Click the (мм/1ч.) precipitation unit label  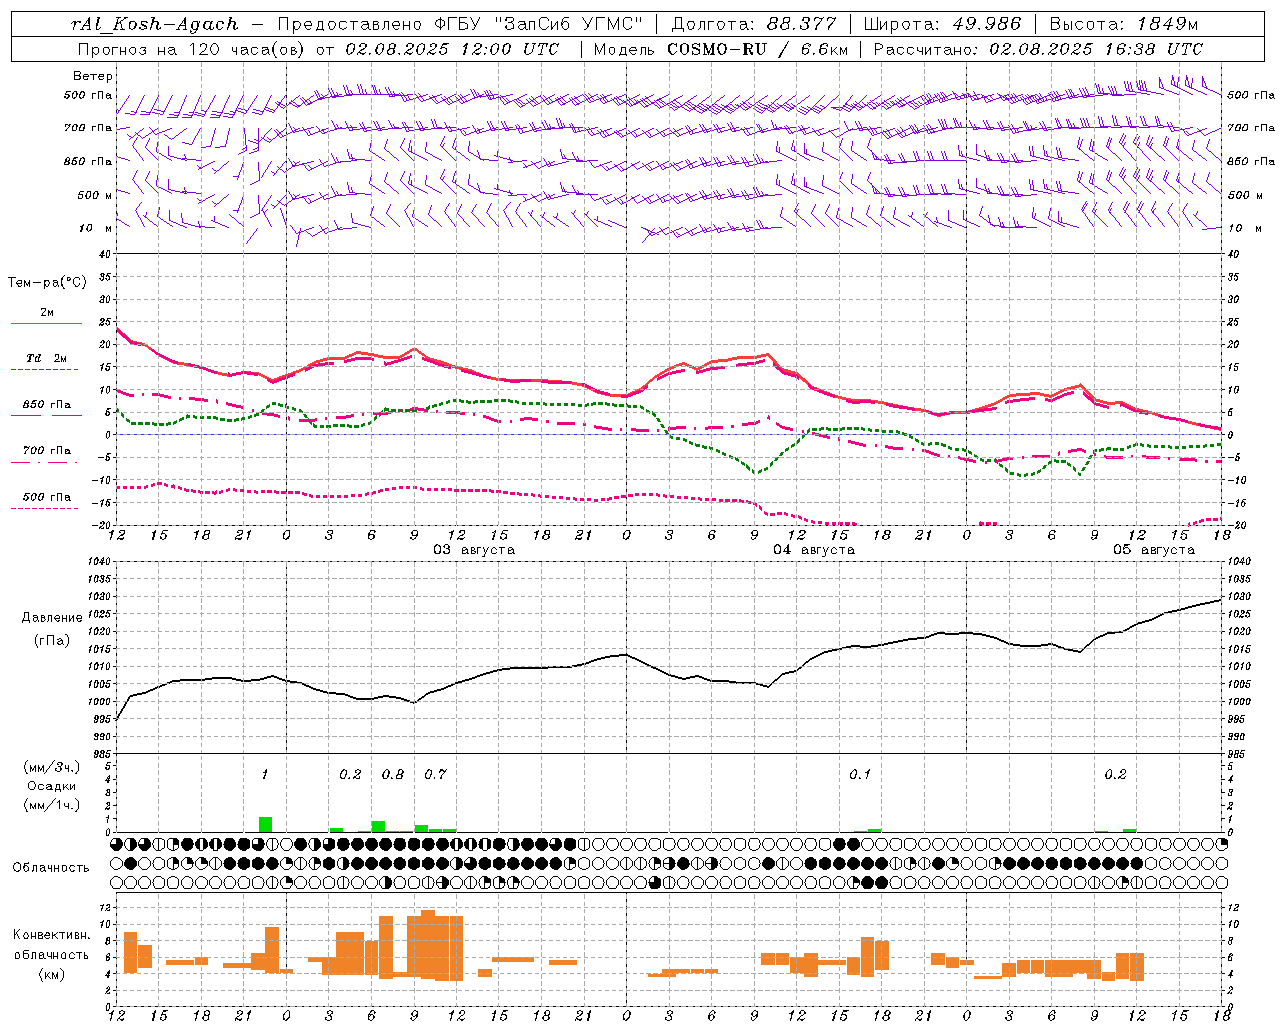(51, 805)
